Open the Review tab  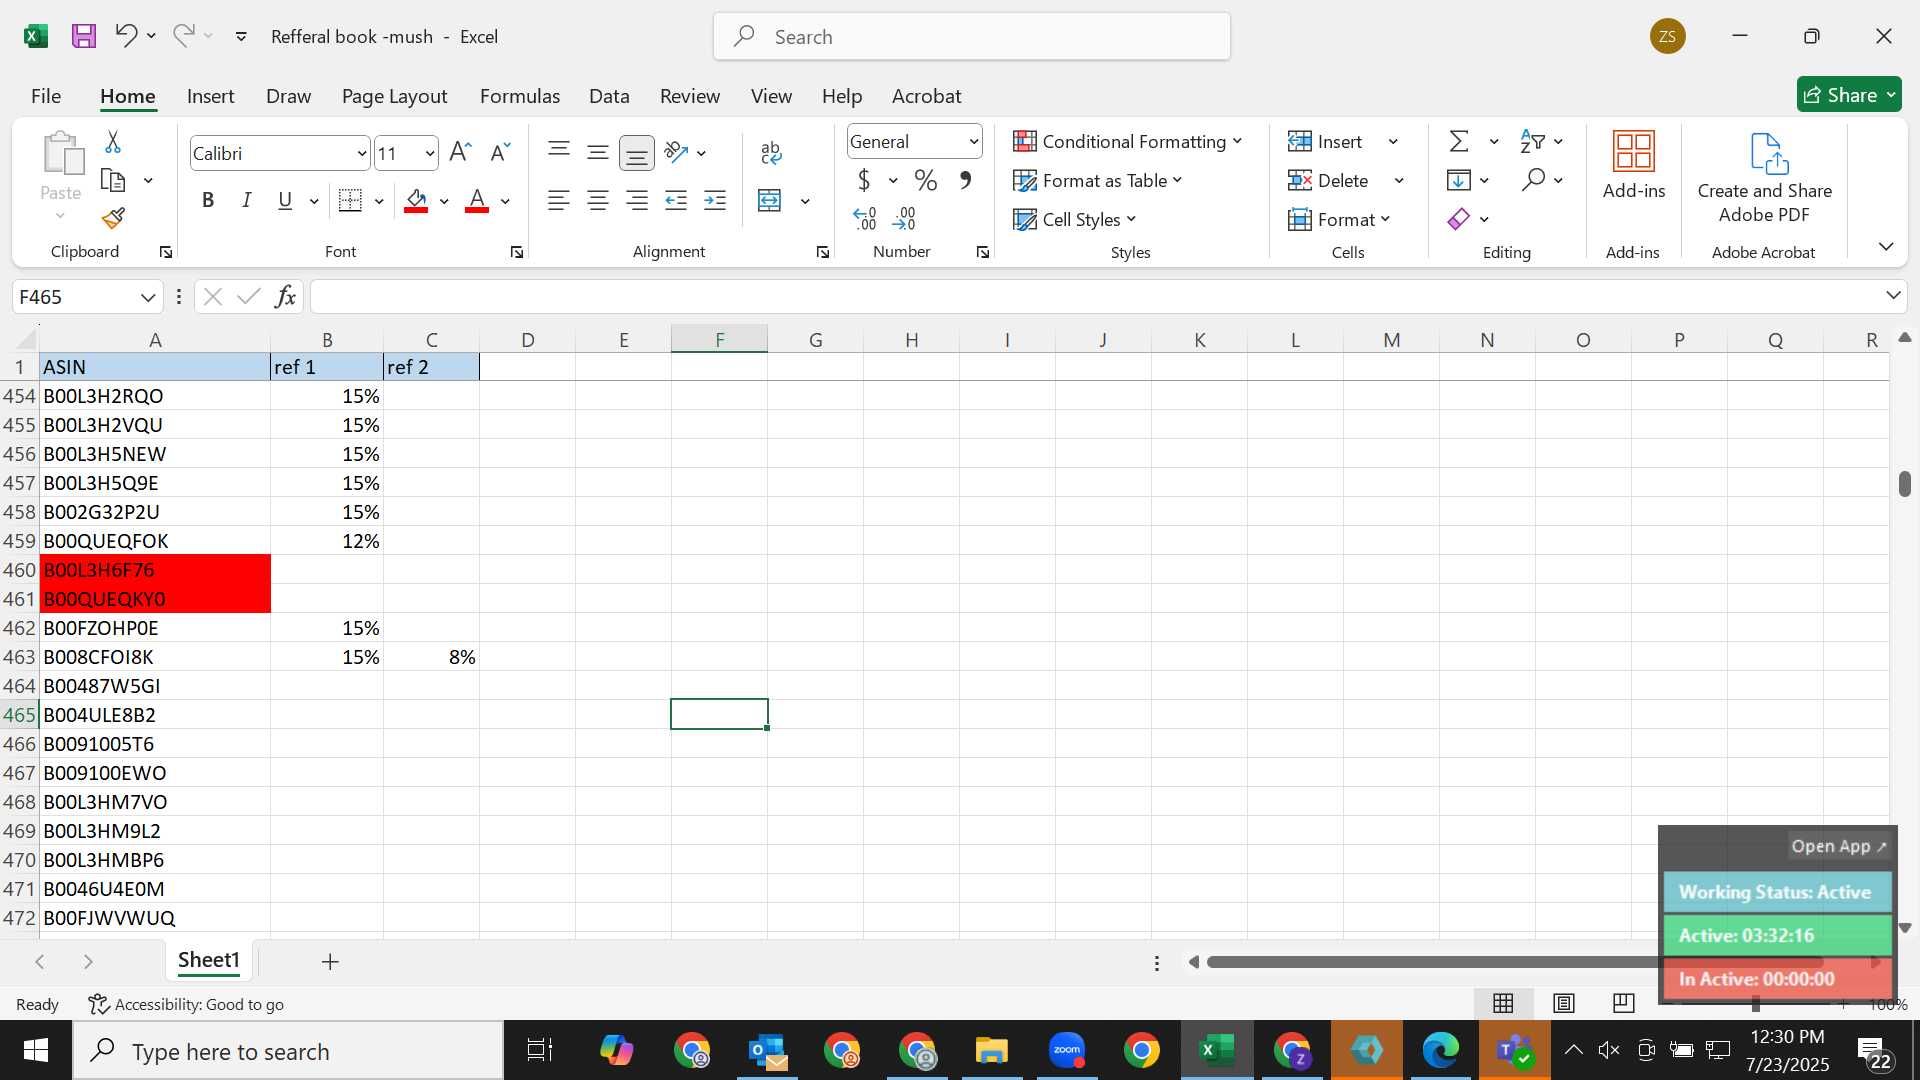690,96
